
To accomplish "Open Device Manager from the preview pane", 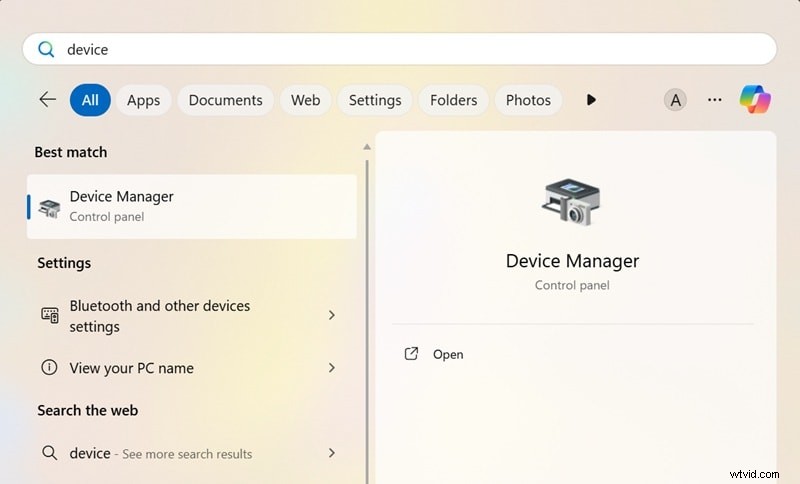I will point(447,354).
